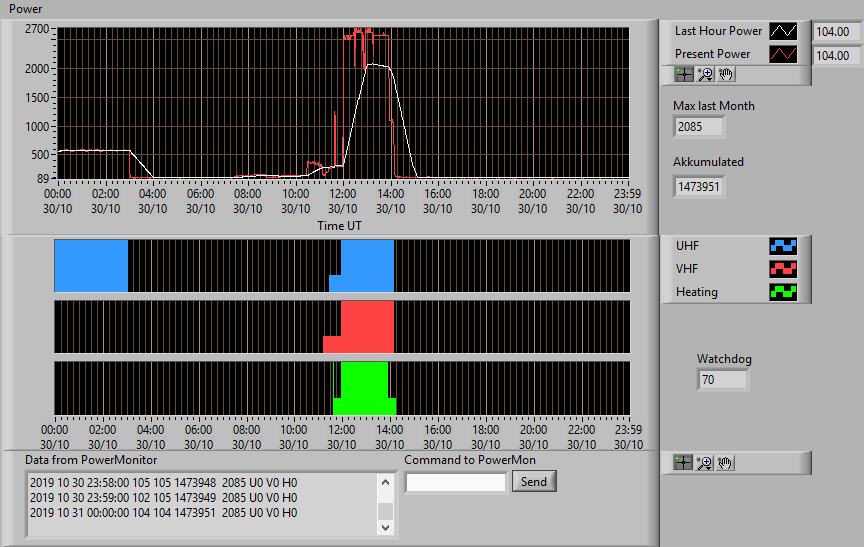Screen dimensions: 864x547
Task: Pick the hand pan tool in lower palette
Action: (x=725, y=463)
